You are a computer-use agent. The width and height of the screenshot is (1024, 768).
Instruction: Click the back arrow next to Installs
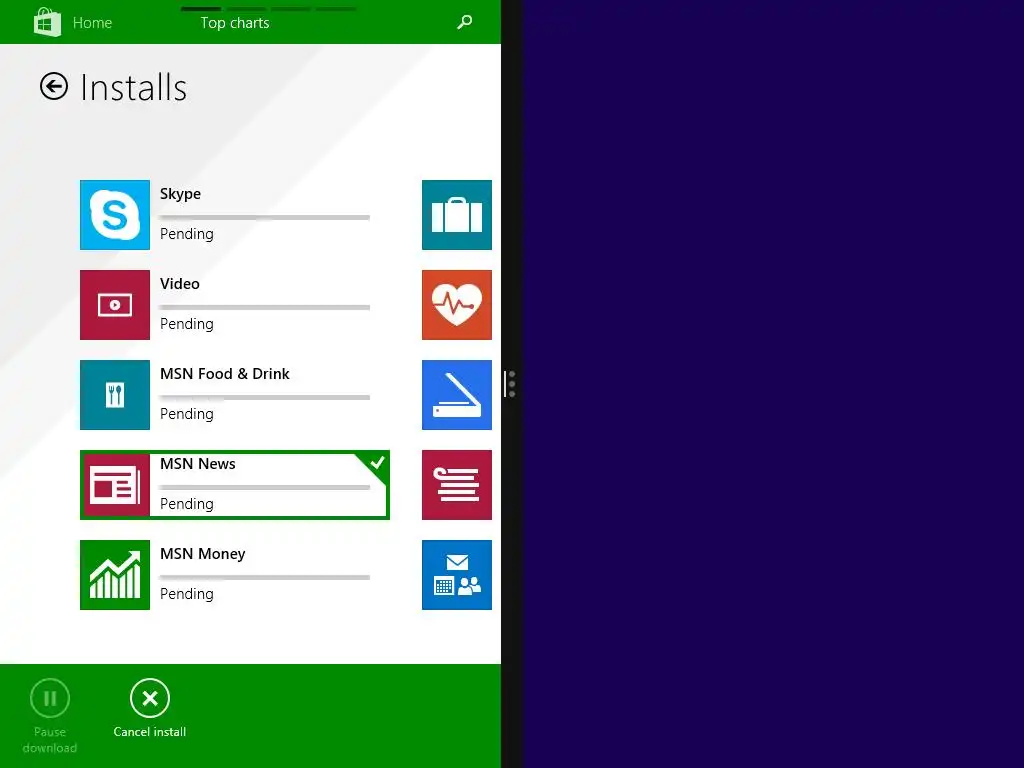coord(54,86)
